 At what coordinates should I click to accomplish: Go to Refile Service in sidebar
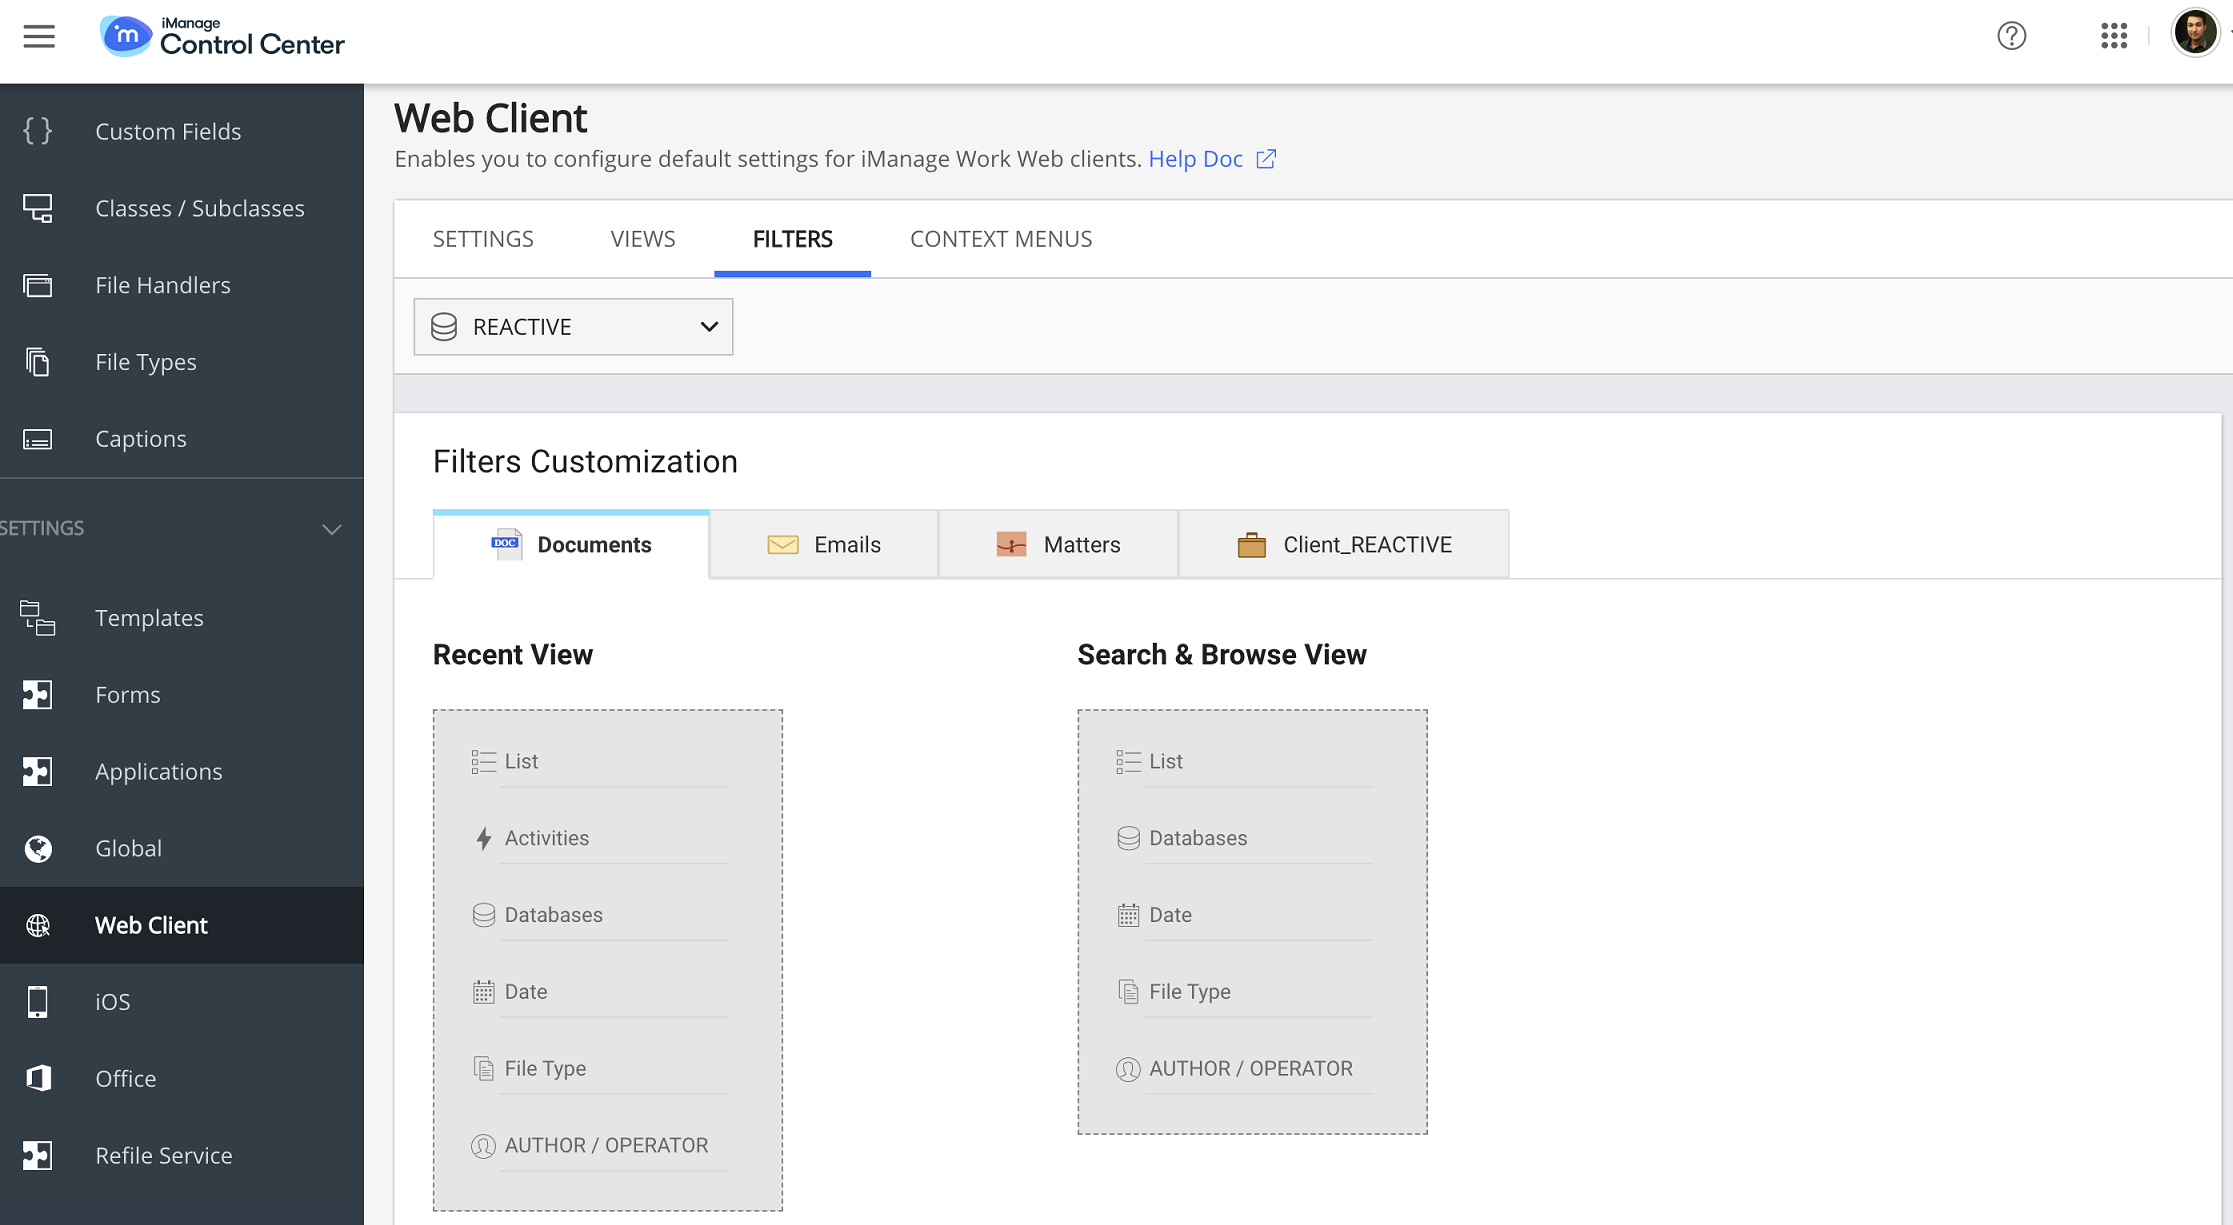pos(163,1155)
